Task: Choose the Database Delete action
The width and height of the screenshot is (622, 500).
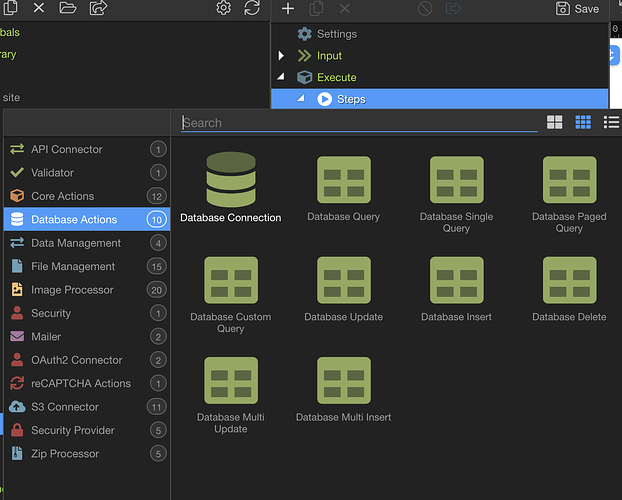Action: (569, 281)
